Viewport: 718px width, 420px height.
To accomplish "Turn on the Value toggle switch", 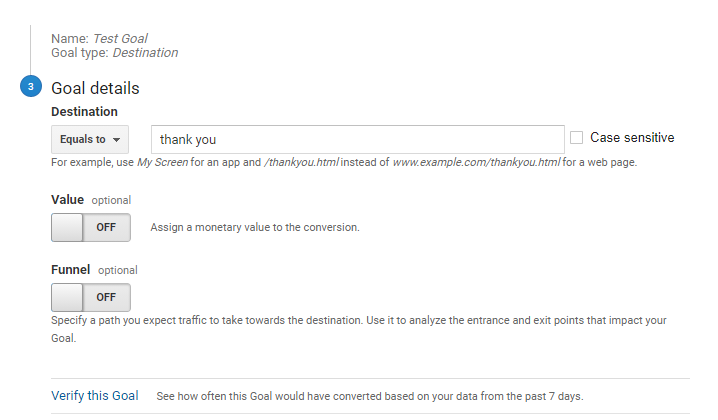I will click(x=91, y=227).
